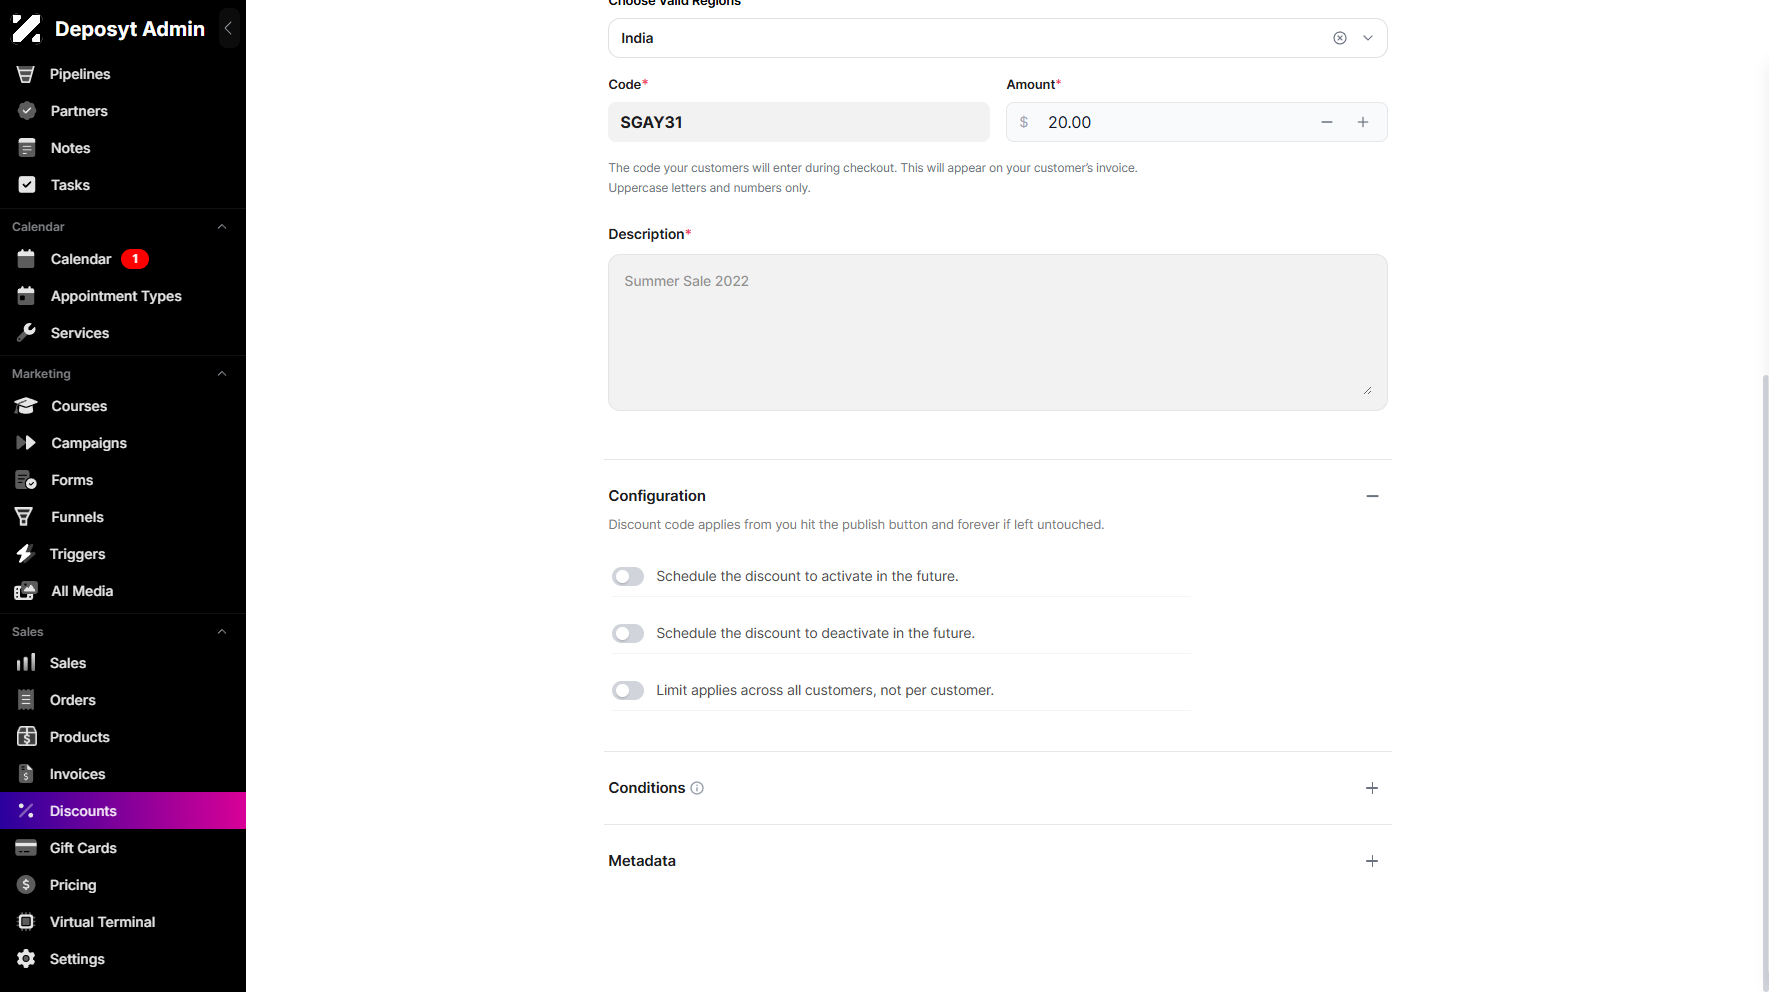Click the Triggers lightning bolt icon
The height and width of the screenshot is (992, 1769).
point(25,554)
